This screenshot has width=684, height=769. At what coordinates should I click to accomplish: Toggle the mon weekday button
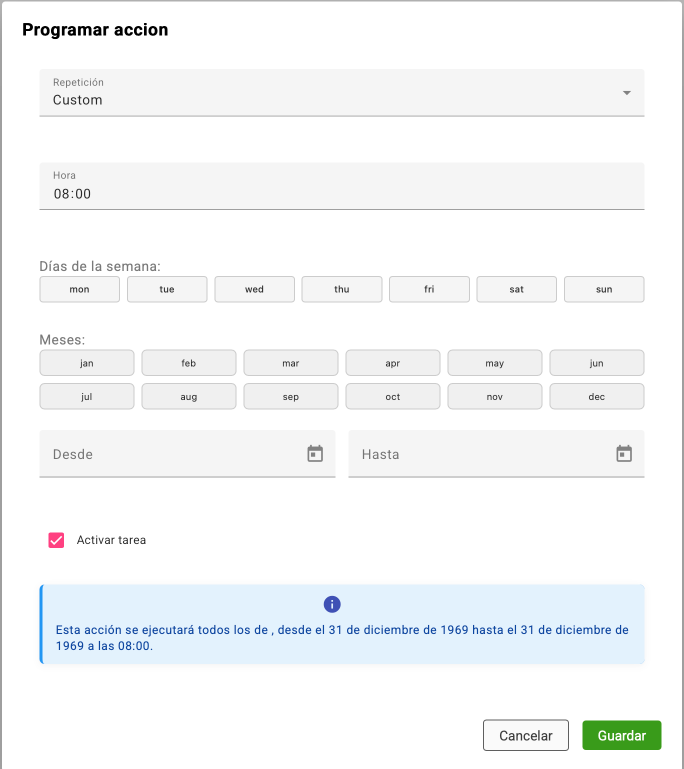pyautogui.click(x=80, y=289)
